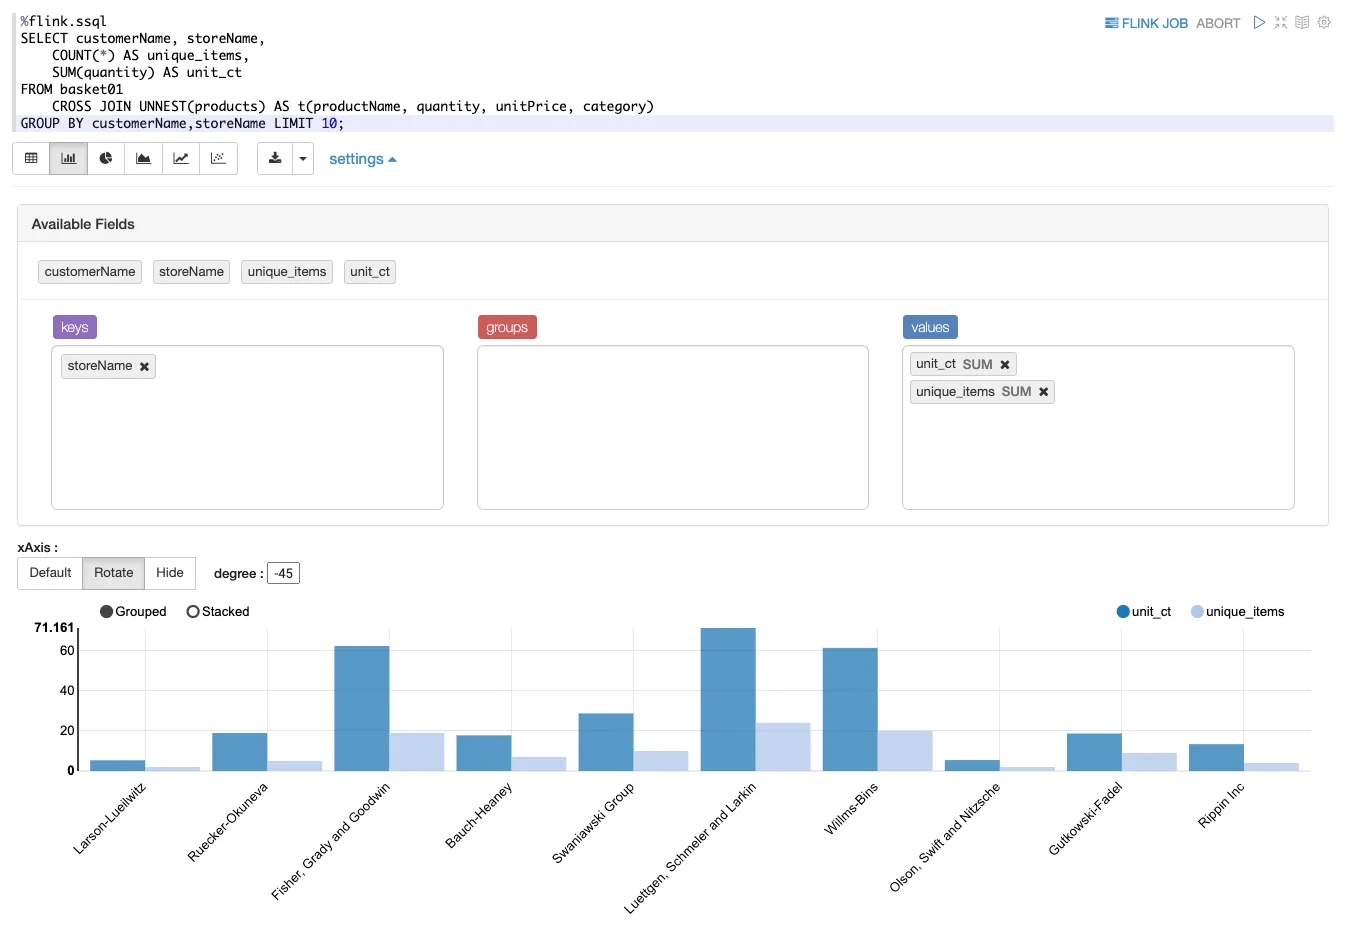Collapse the settings panel
This screenshot has height=932, width=1350.
pyautogui.click(x=362, y=159)
